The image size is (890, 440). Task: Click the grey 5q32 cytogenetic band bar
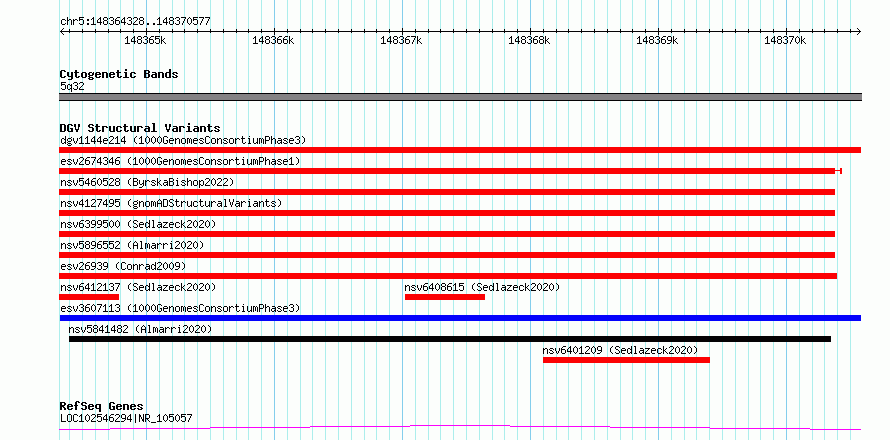(x=460, y=97)
